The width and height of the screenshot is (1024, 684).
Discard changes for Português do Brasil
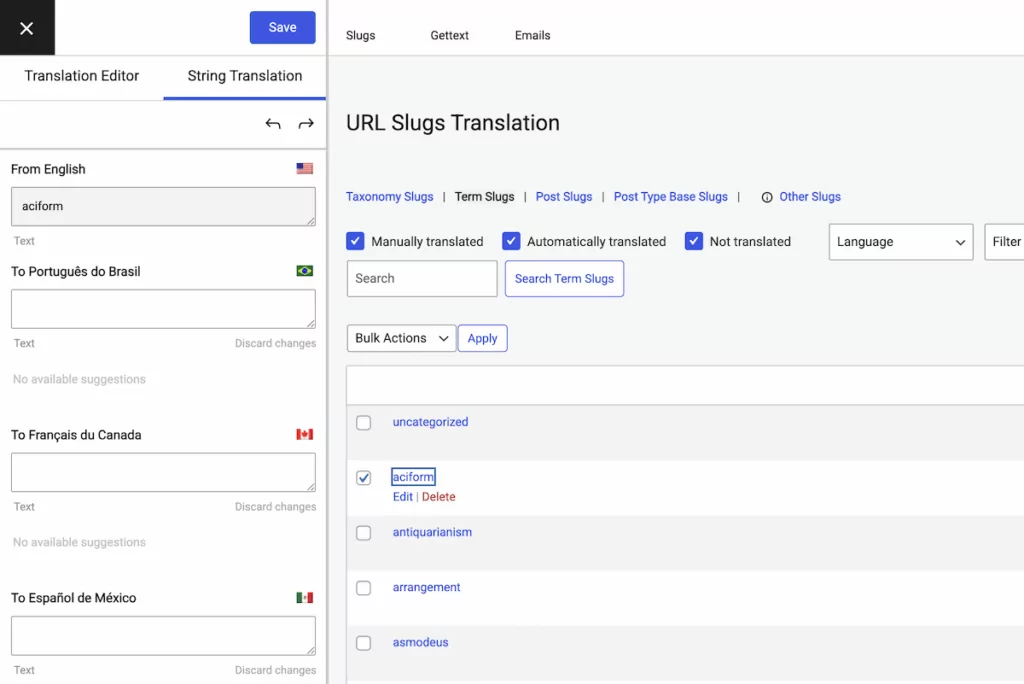pos(275,343)
